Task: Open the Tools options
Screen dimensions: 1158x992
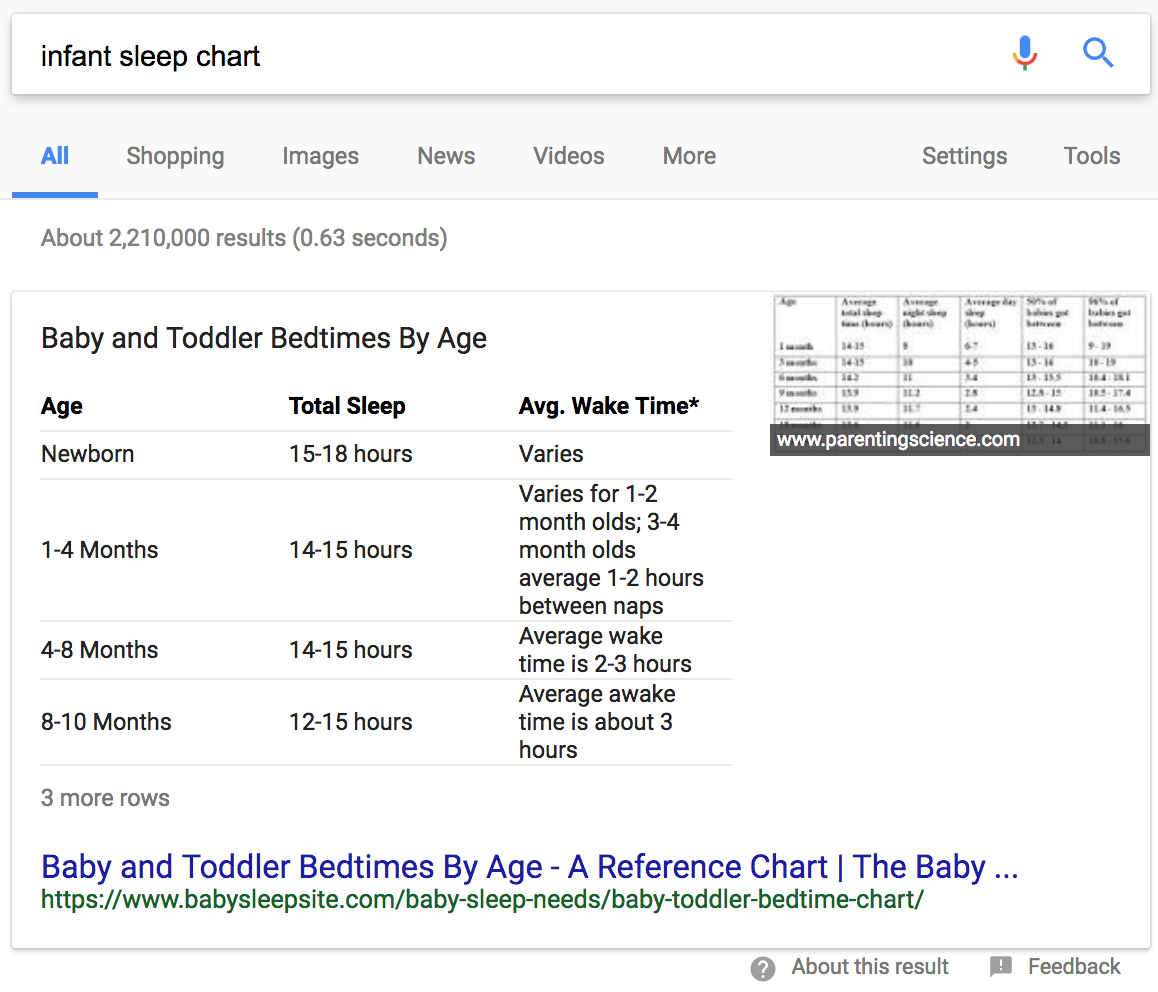Action: pos(1091,156)
